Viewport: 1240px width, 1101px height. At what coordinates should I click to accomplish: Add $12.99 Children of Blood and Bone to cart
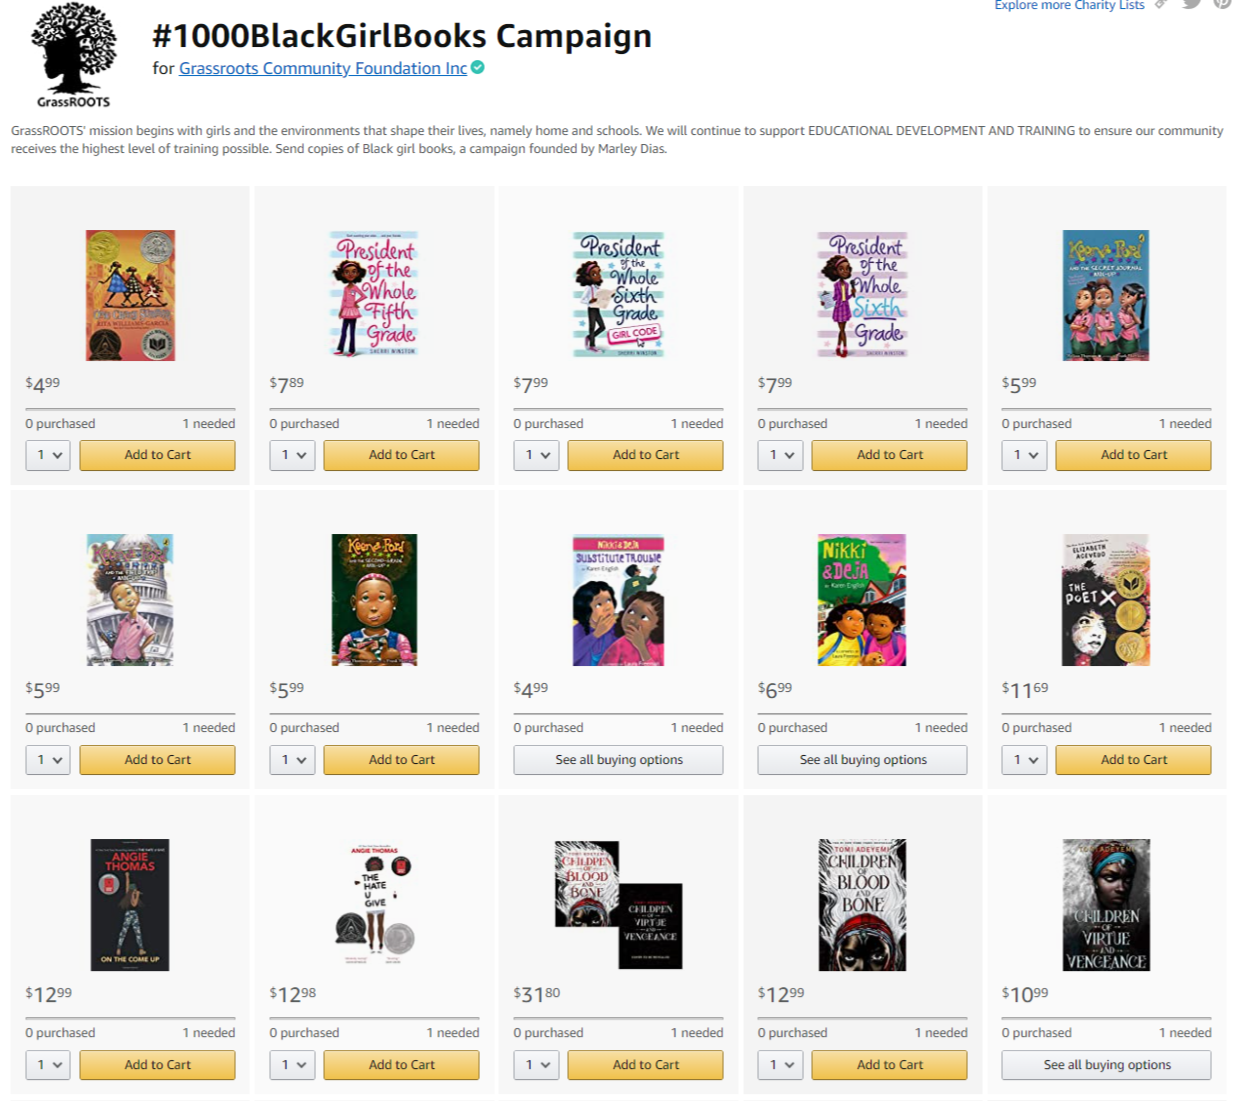[x=889, y=1065]
